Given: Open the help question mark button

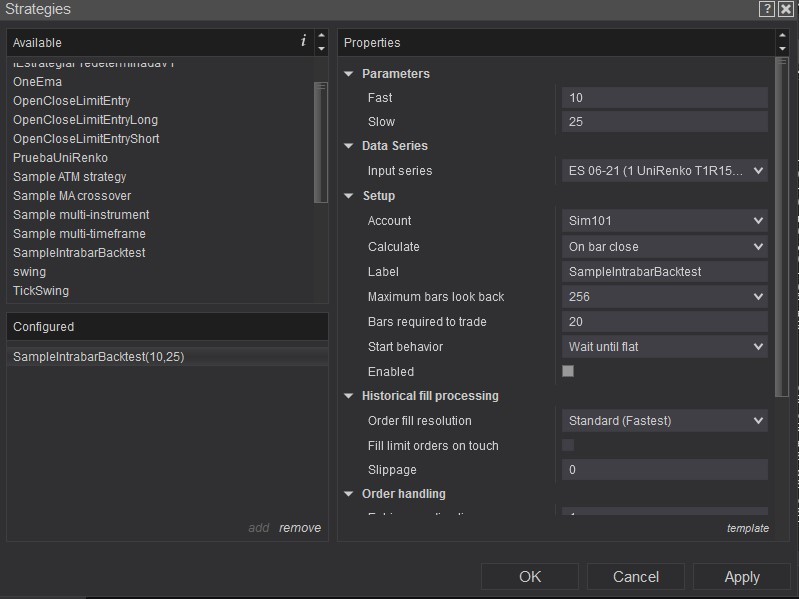Looking at the screenshot, I should tap(767, 9).
